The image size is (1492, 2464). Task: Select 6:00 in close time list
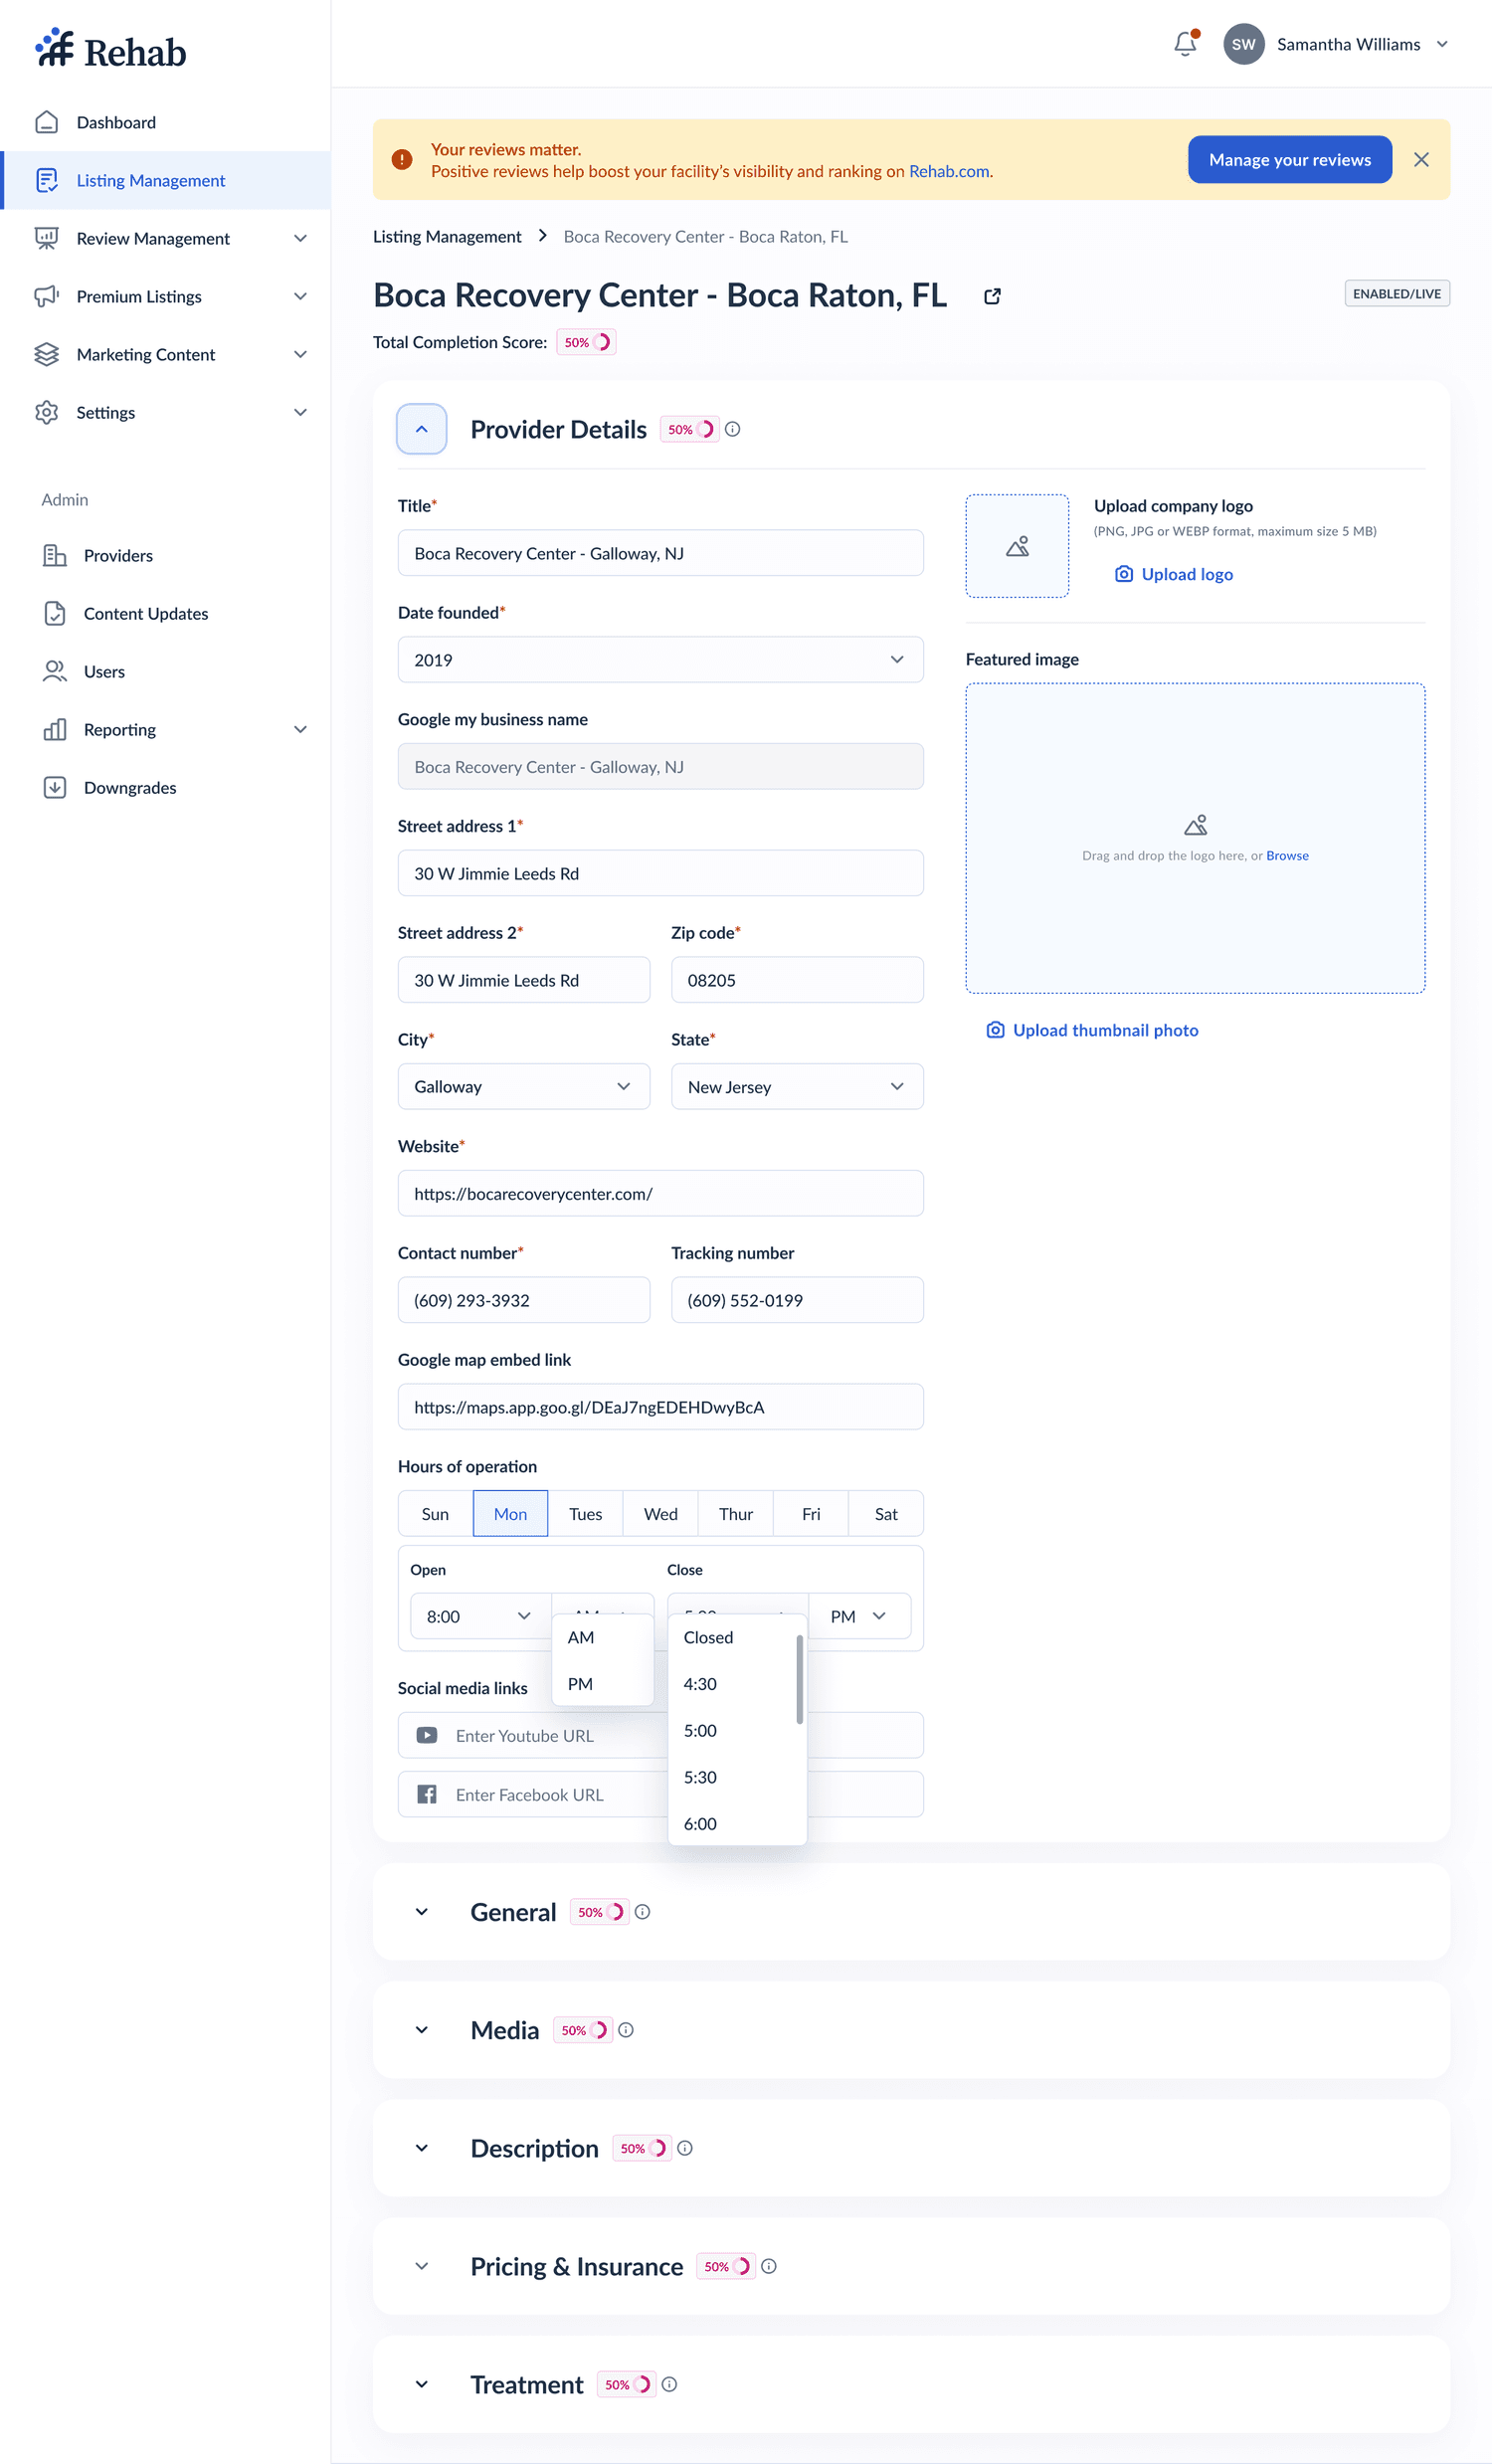[x=733, y=1824]
